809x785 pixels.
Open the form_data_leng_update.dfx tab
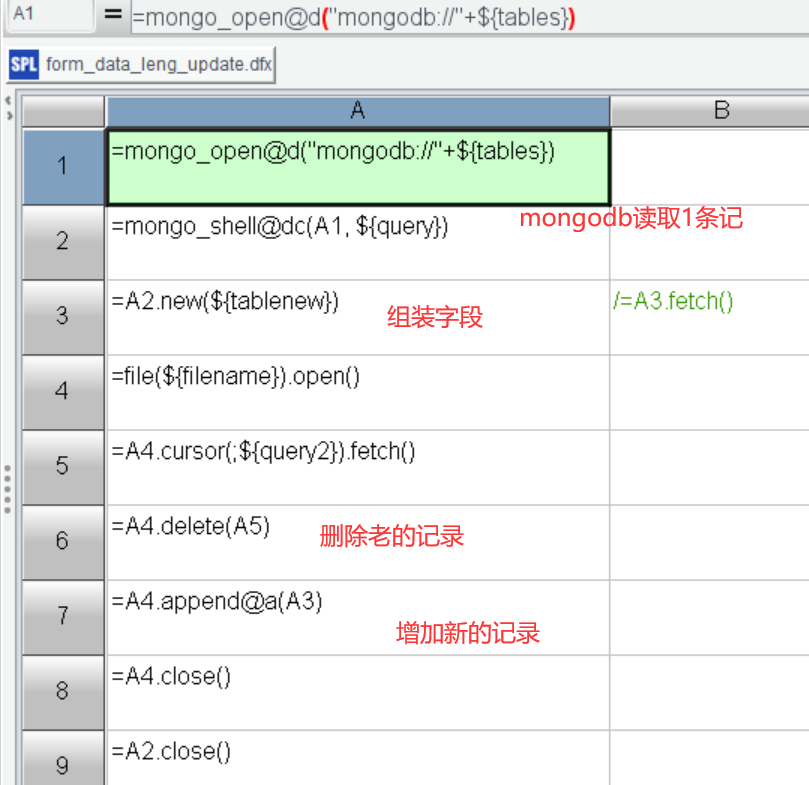[x=141, y=65]
